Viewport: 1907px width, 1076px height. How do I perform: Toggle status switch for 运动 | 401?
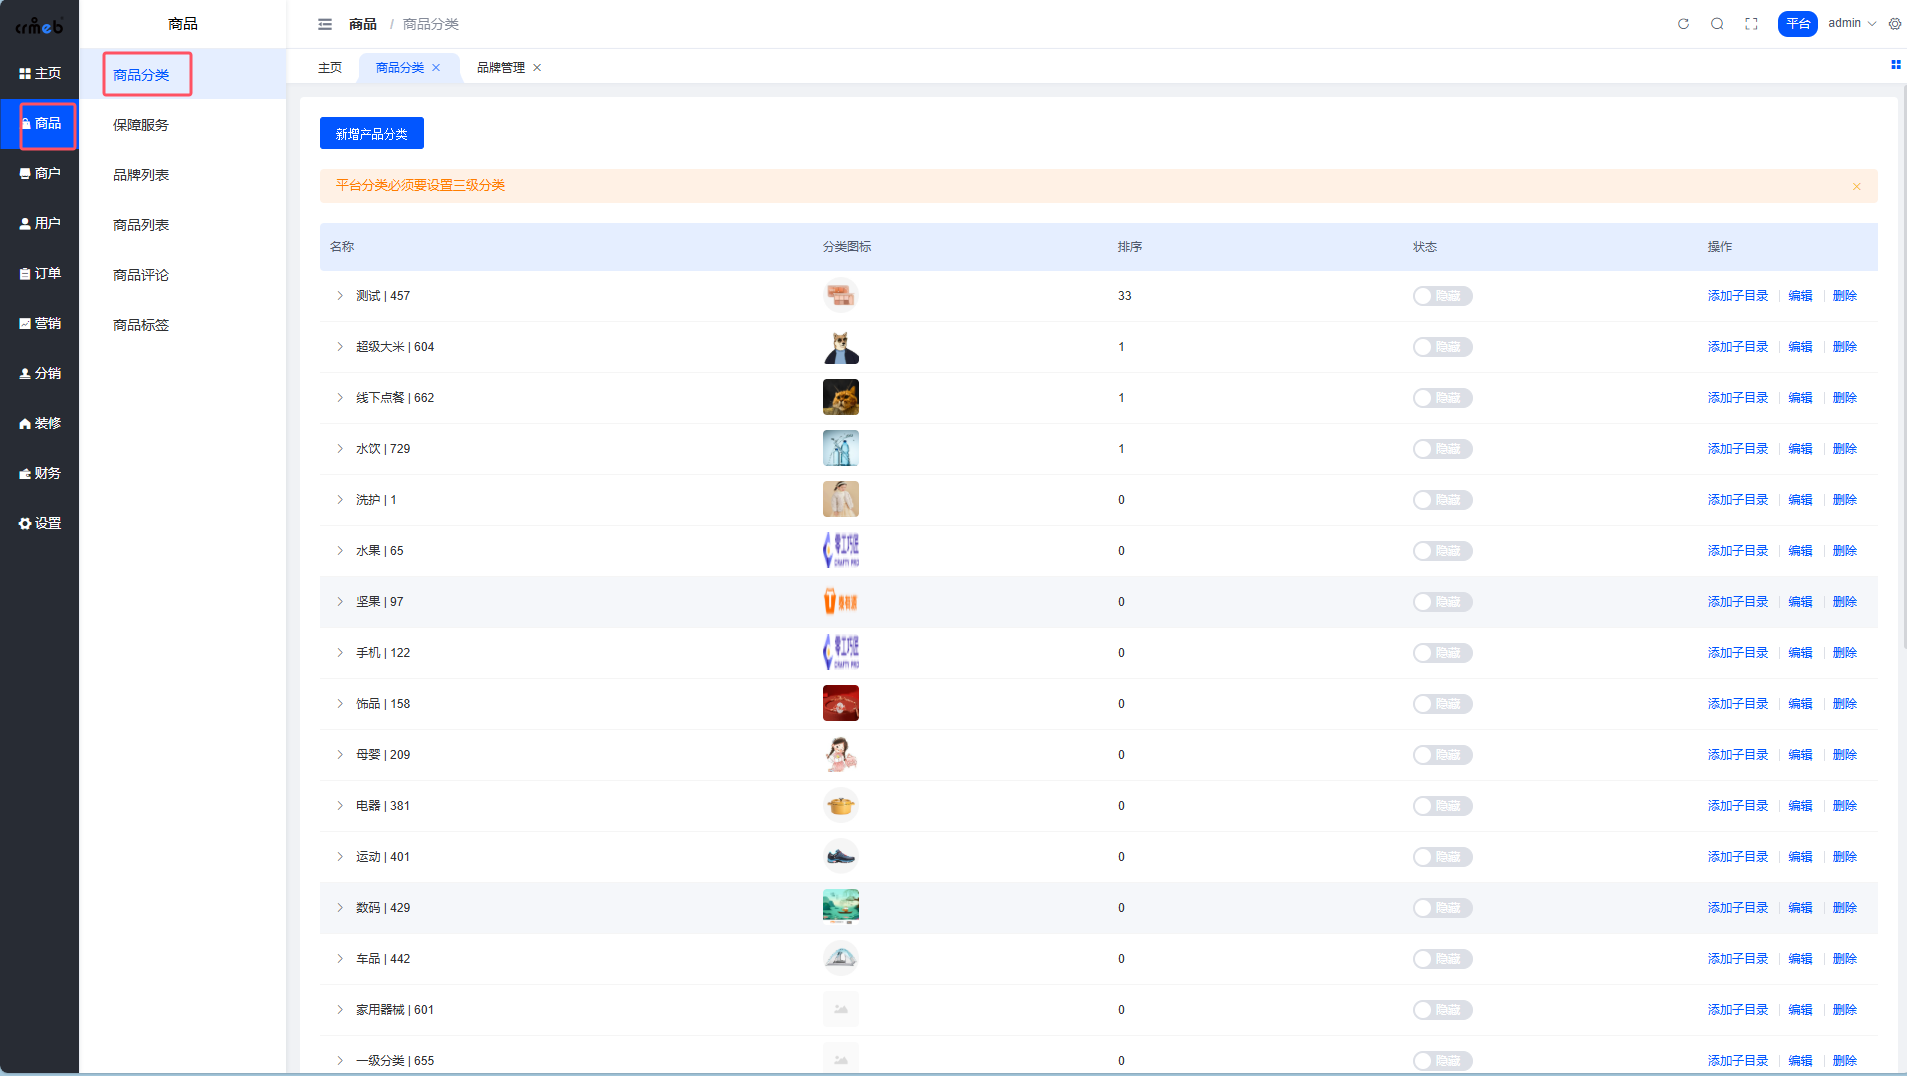1441,857
